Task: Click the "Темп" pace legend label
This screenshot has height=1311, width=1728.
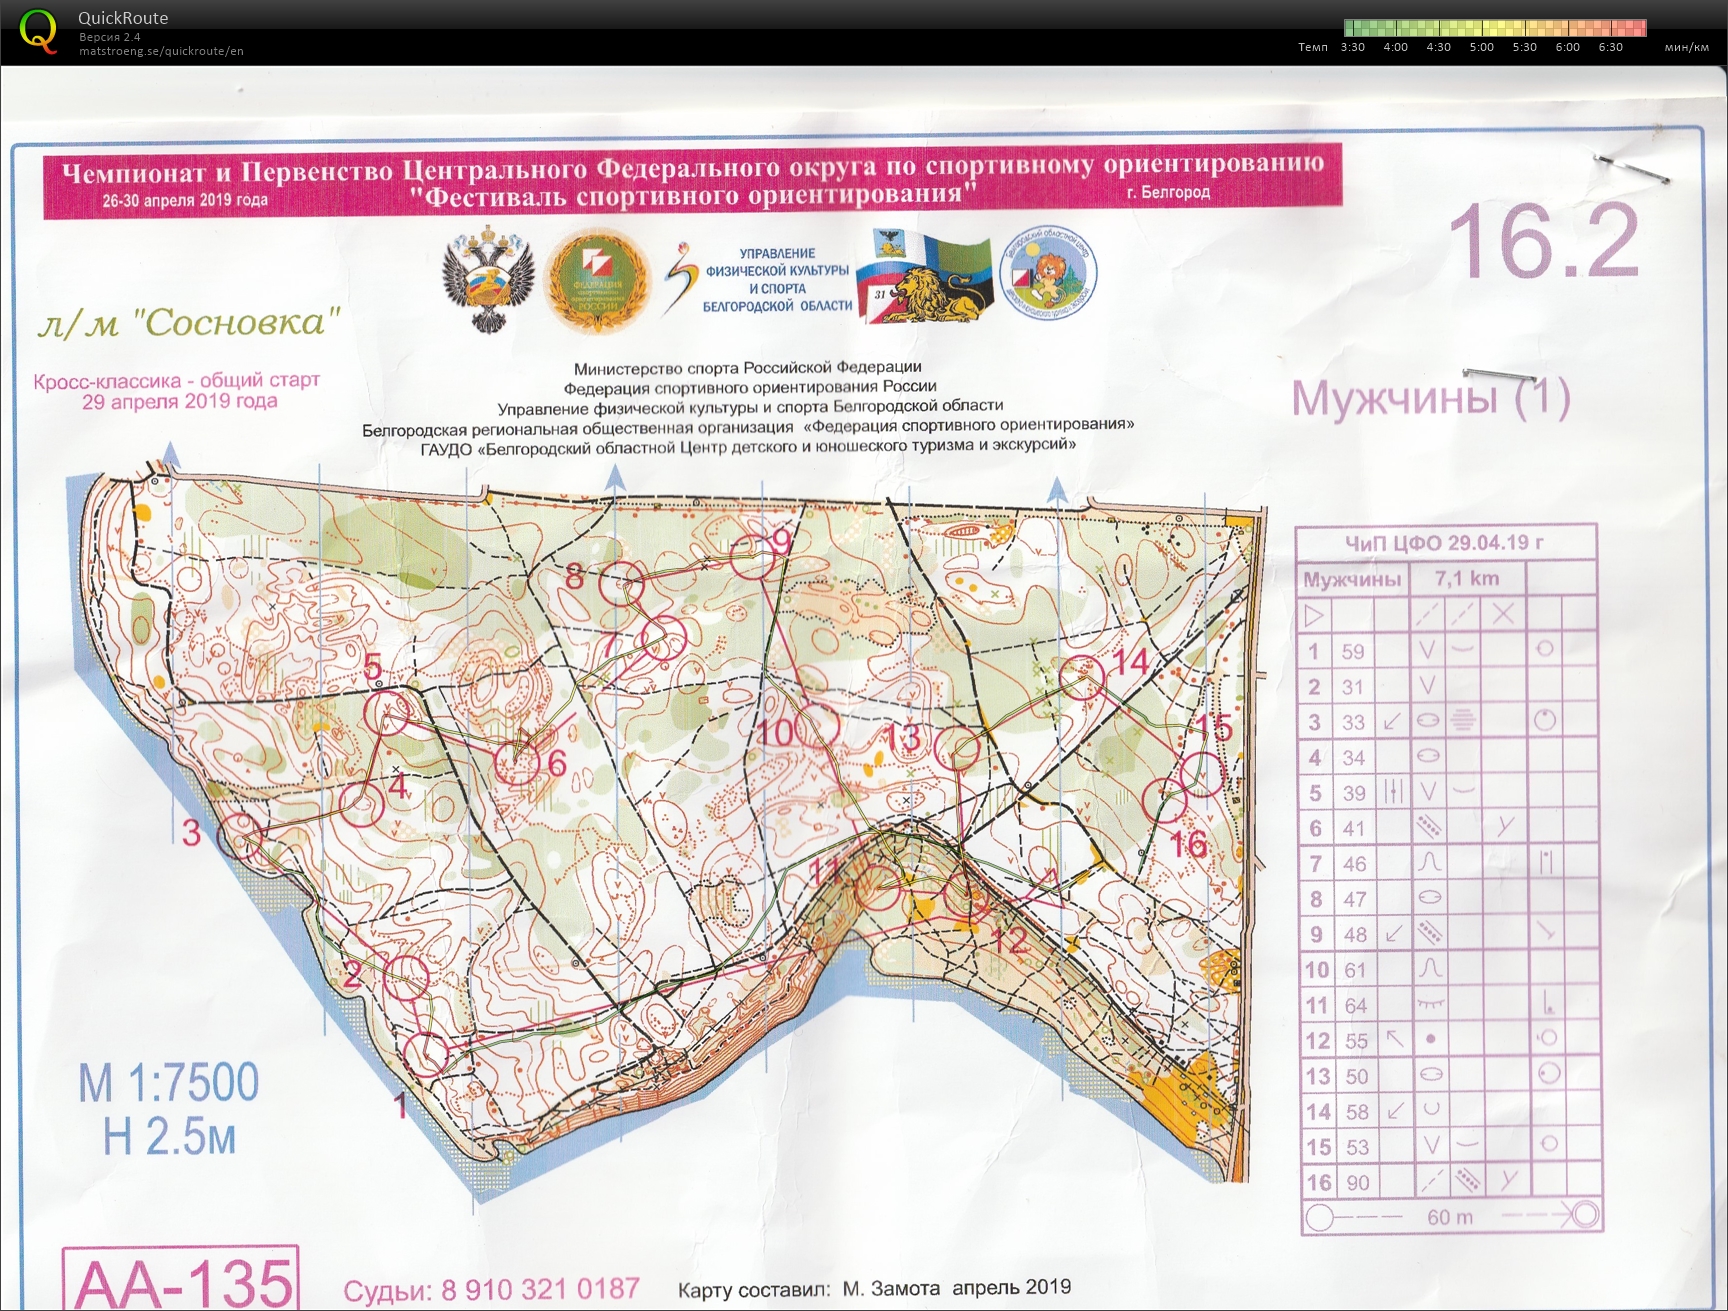Action: click(1313, 47)
